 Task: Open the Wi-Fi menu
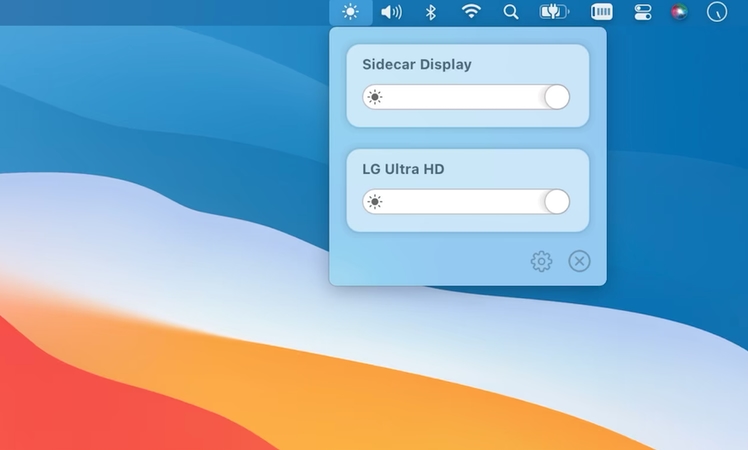click(471, 12)
